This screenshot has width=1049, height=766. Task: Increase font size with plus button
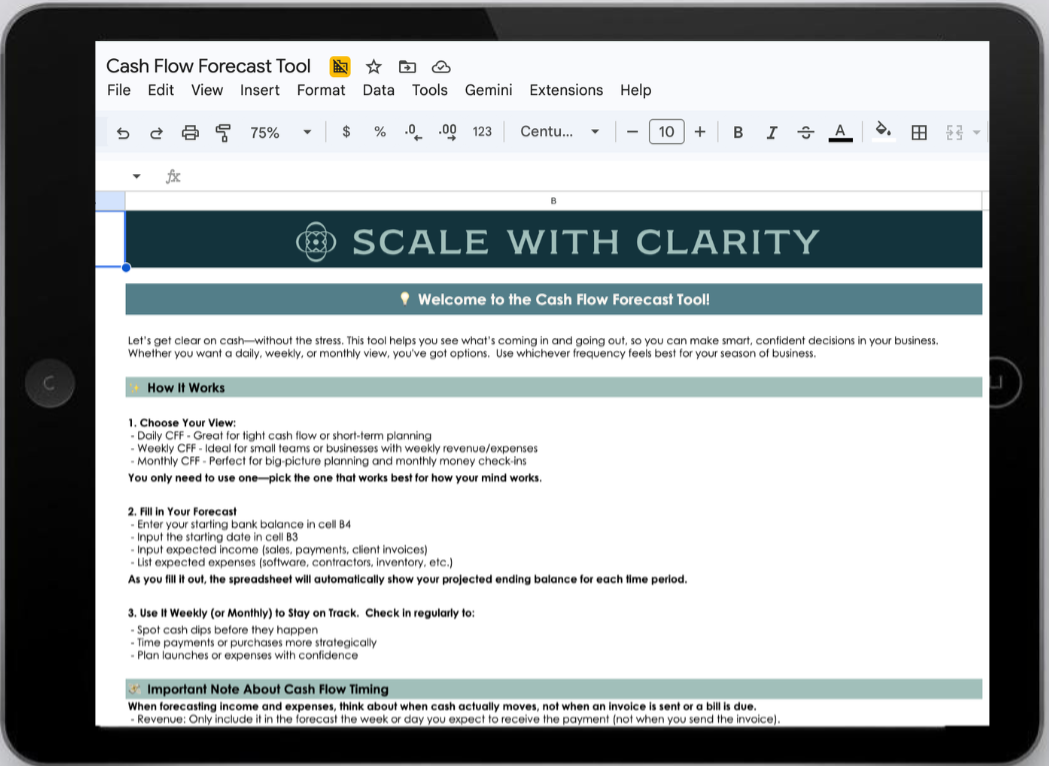tap(700, 132)
